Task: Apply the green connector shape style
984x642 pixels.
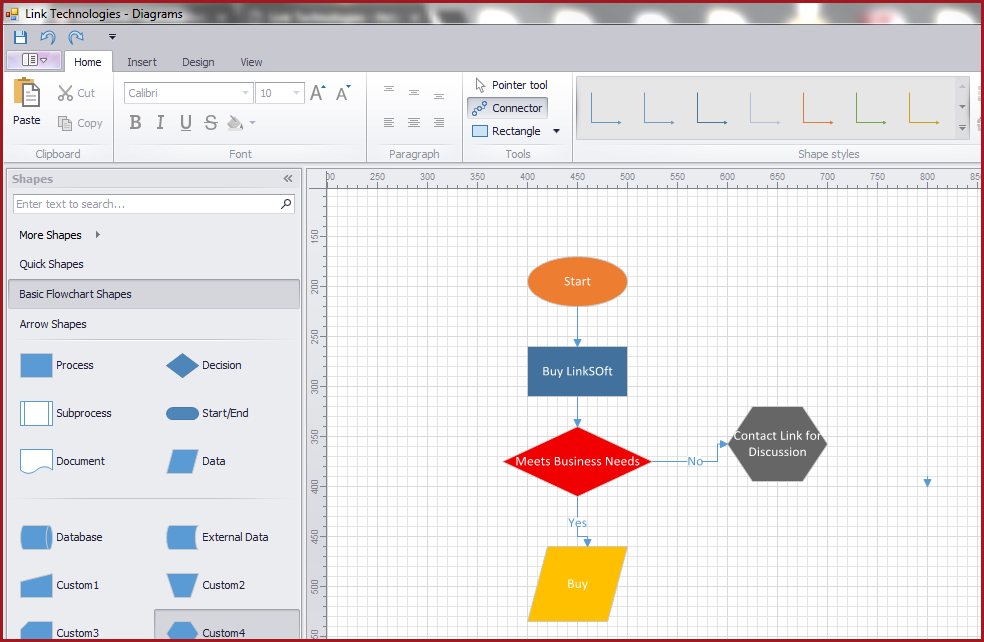Action: [x=870, y=108]
